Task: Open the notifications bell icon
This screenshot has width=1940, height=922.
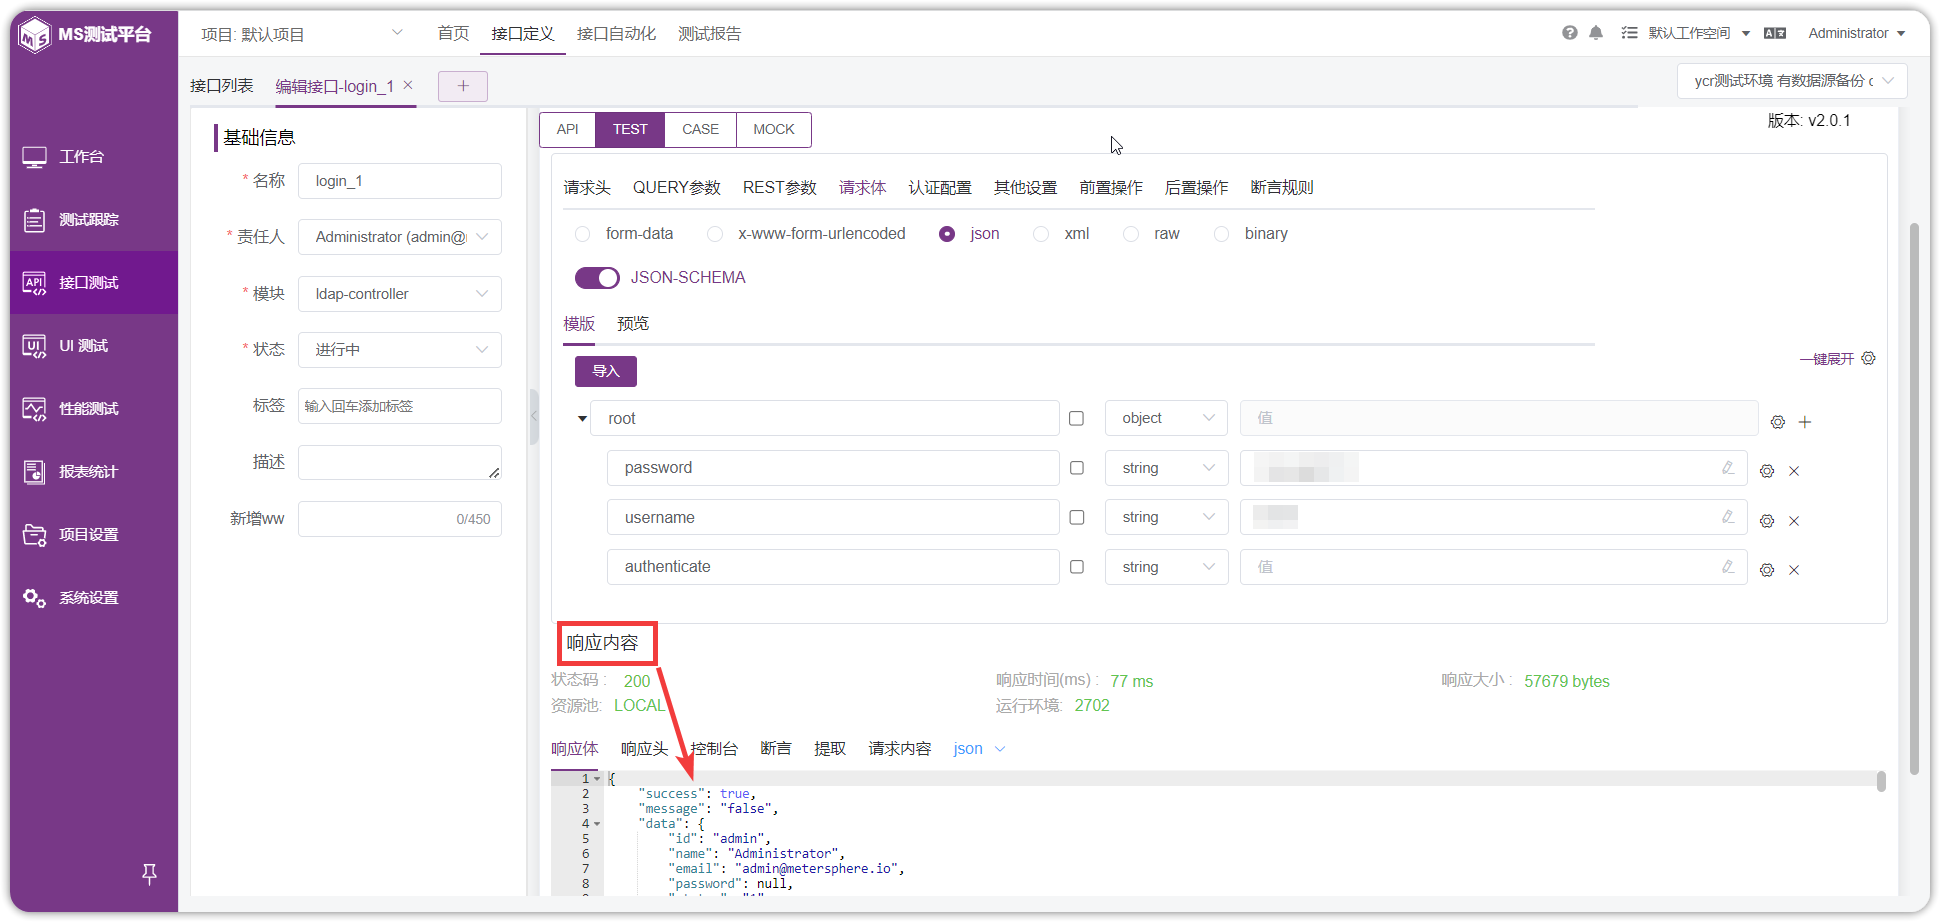Action: pos(1596,33)
